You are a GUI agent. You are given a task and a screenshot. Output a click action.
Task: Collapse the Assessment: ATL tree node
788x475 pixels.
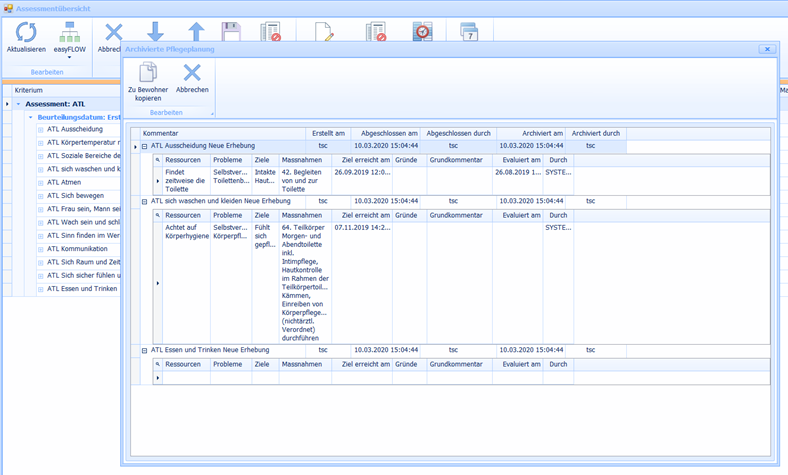coord(17,103)
